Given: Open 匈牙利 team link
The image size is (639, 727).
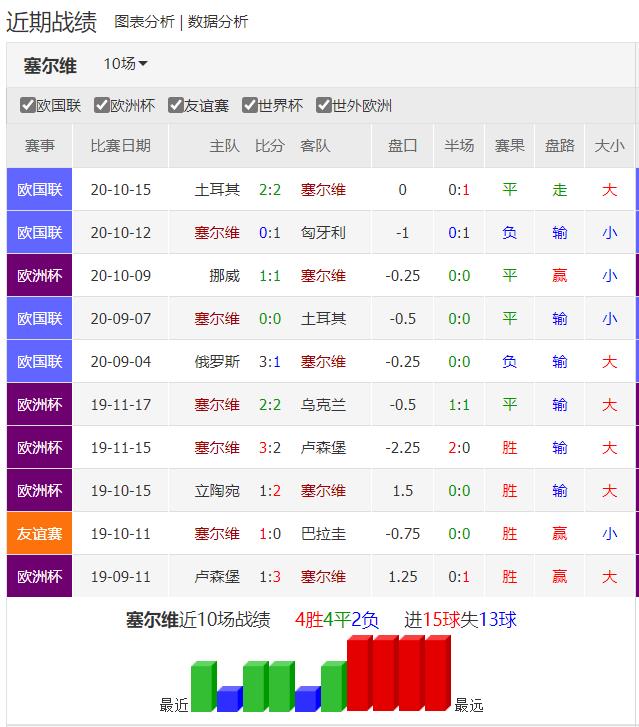Looking at the screenshot, I should coord(323,233).
